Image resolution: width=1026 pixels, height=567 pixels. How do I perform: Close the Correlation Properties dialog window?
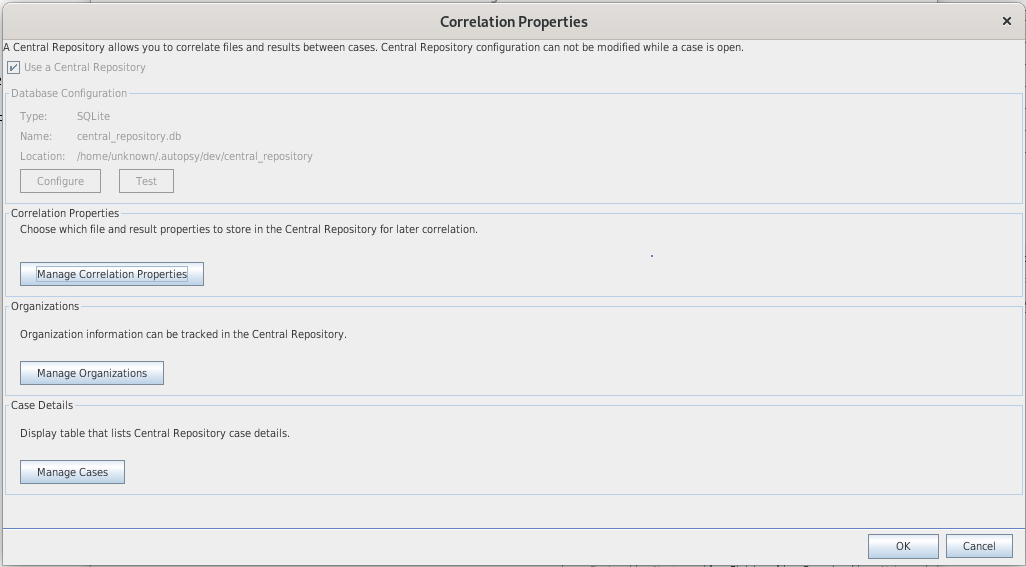[1006, 21]
